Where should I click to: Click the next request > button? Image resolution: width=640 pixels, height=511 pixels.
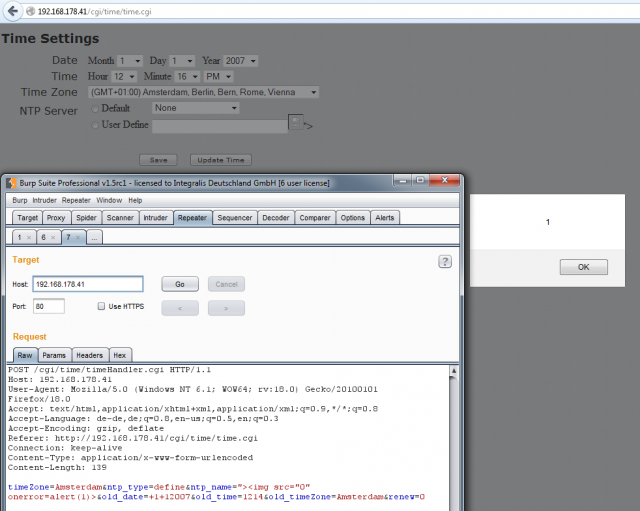pyautogui.click(x=227, y=309)
